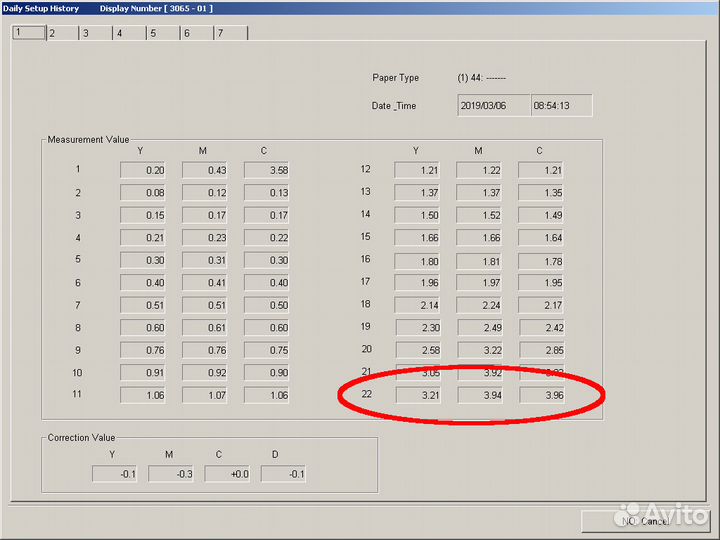Open tab 2 of setup history

(62, 33)
